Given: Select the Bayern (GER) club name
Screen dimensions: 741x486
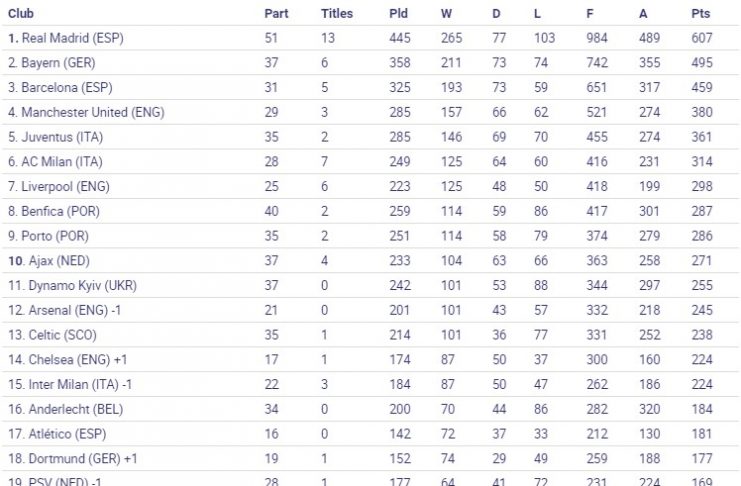Looking at the screenshot, I should (52, 63).
